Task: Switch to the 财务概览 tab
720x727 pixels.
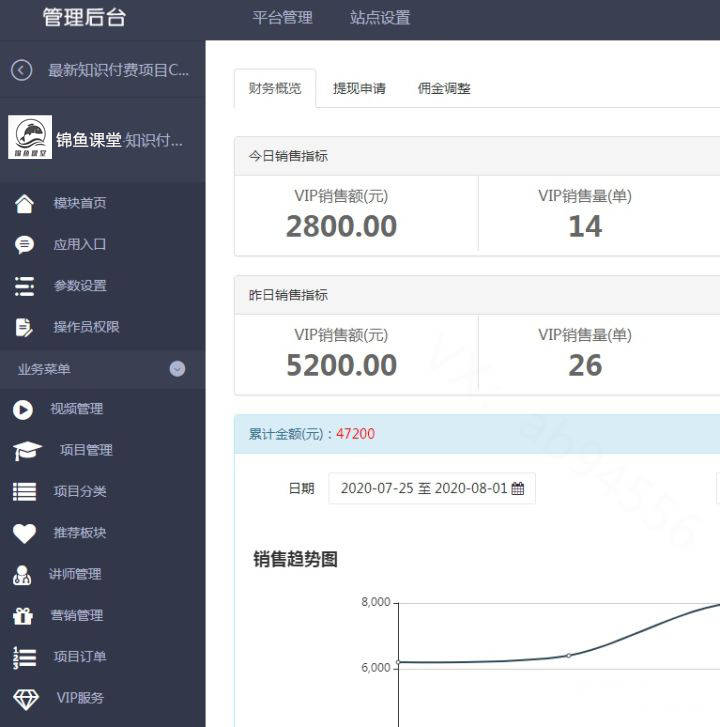Action: coord(275,88)
